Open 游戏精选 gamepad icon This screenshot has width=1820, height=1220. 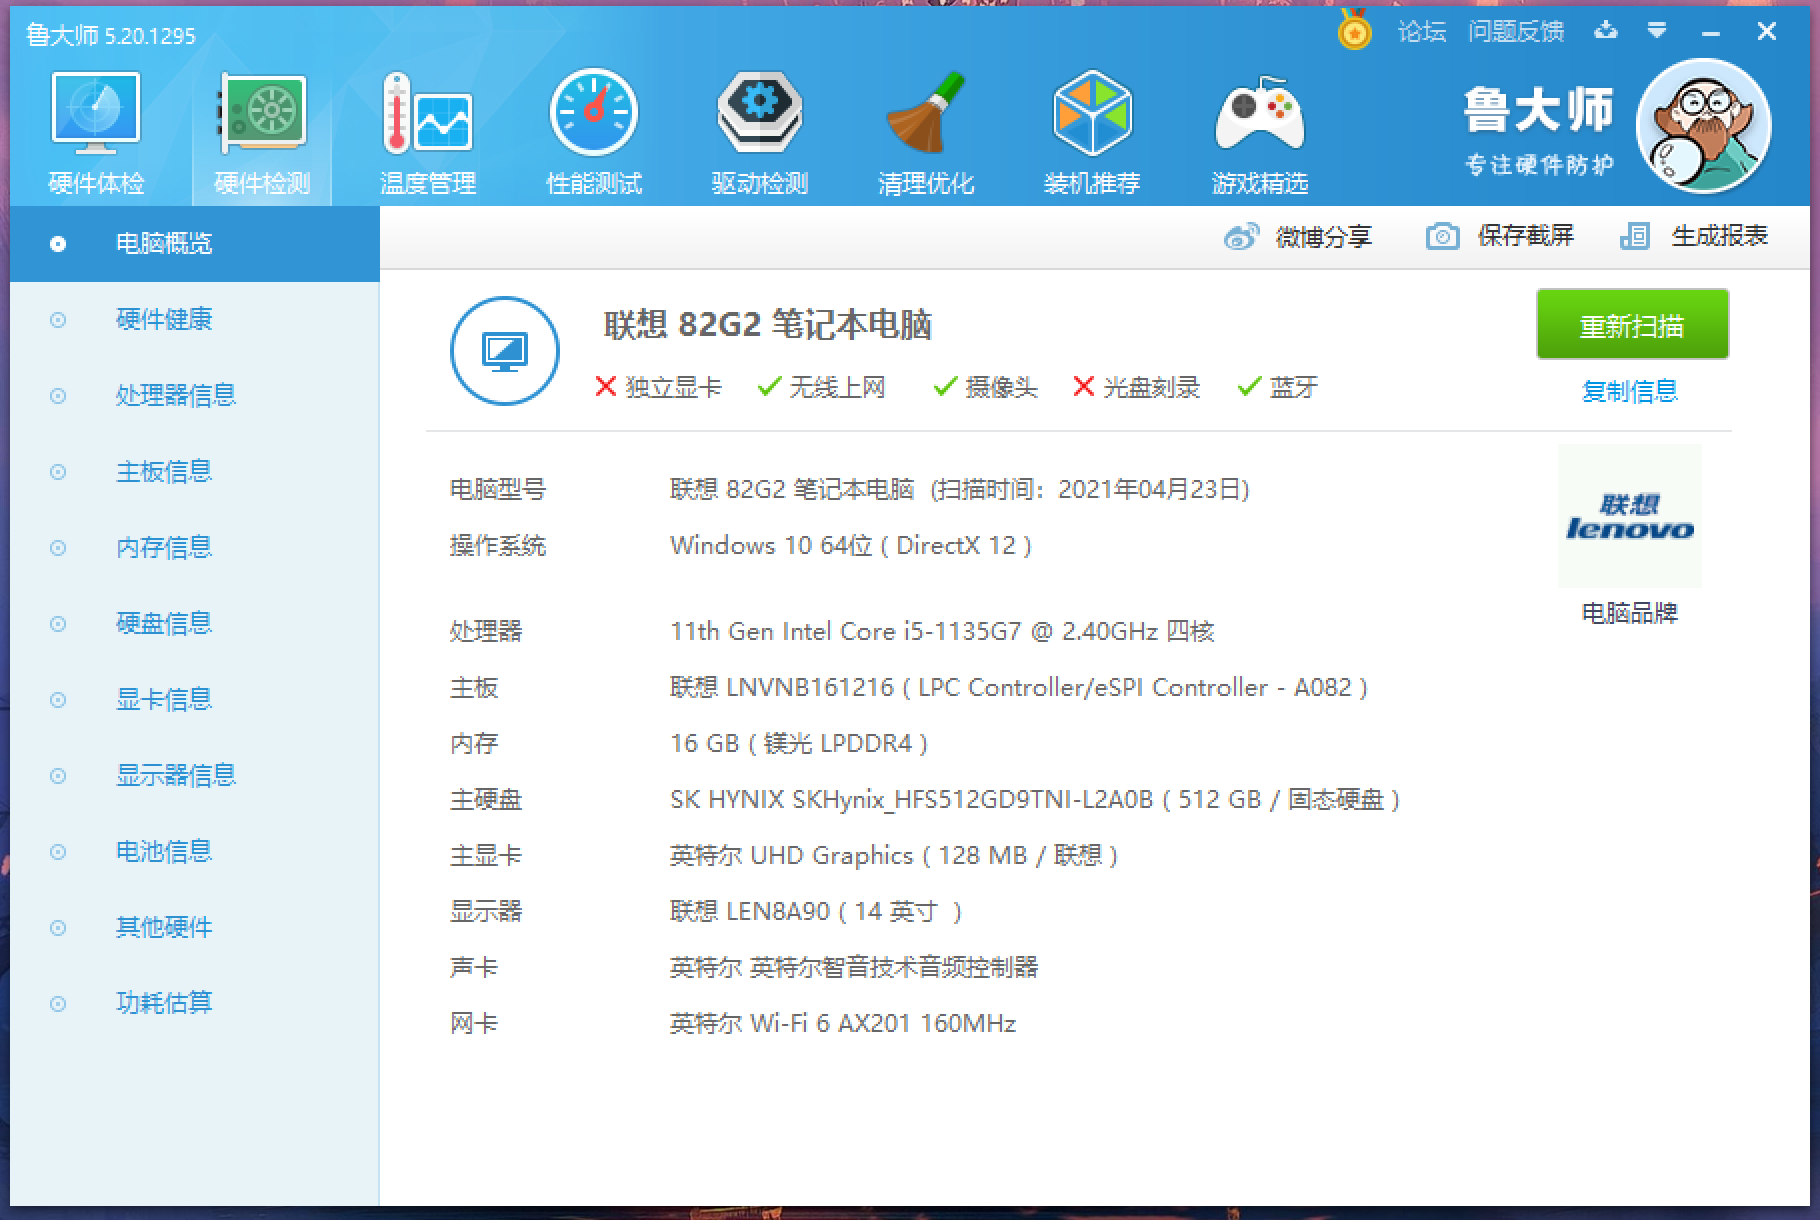(1260, 113)
